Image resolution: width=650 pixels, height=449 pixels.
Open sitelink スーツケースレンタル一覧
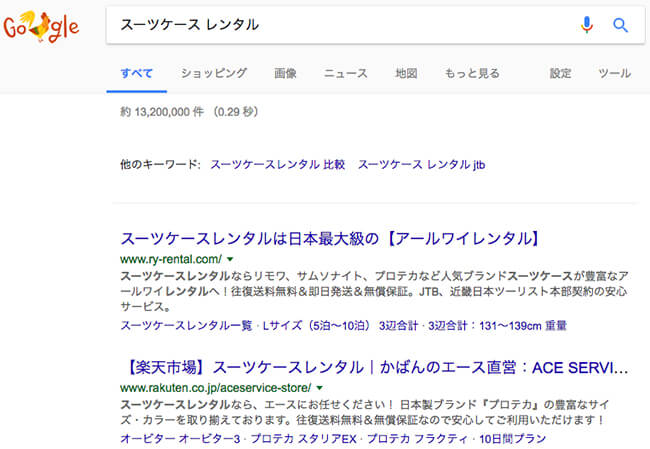point(186,325)
